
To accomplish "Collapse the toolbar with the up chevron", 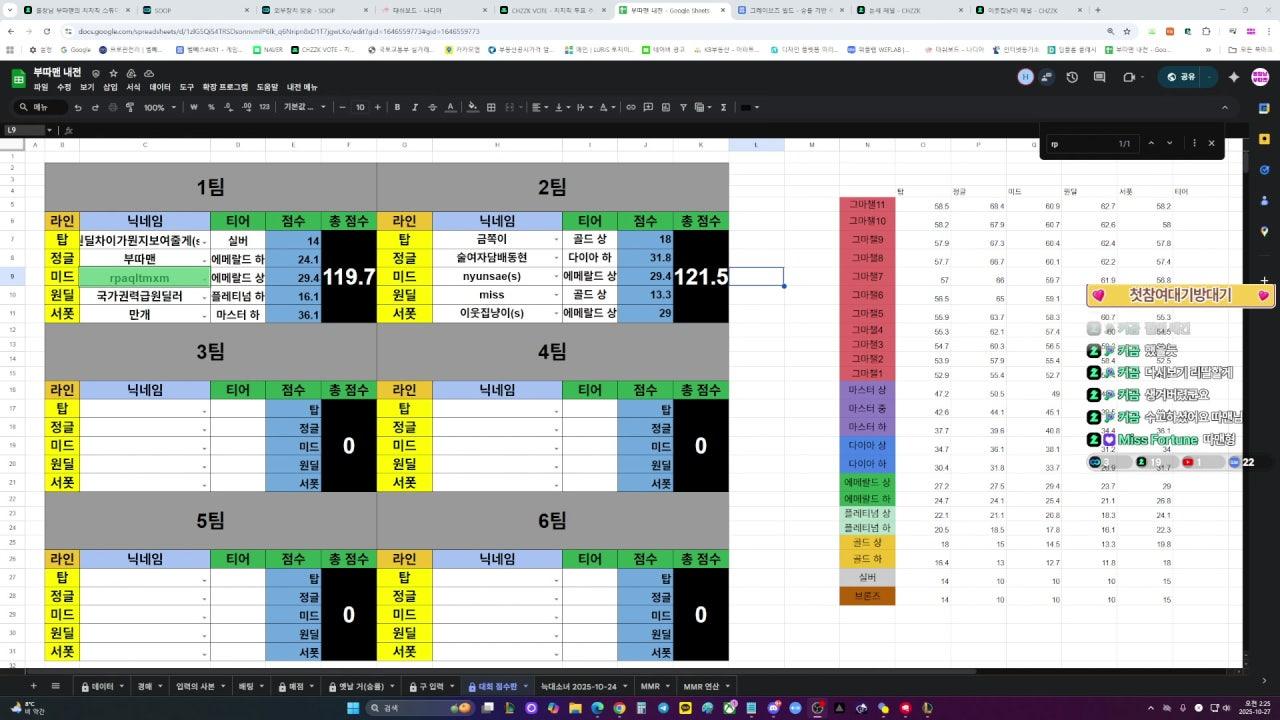I will pos(1225,107).
